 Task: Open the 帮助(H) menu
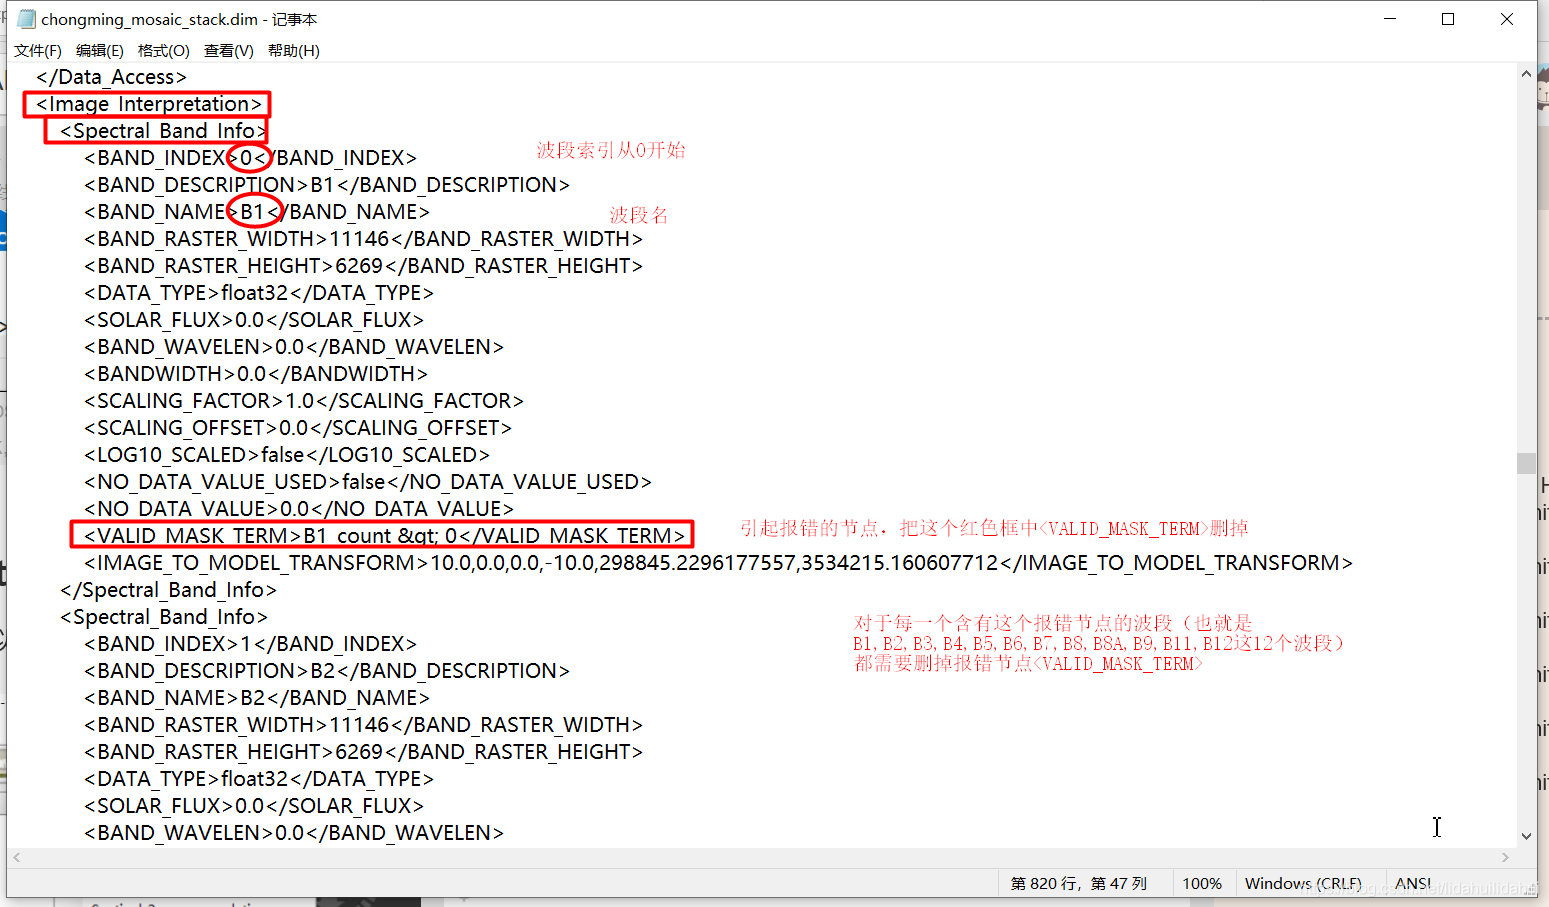[x=293, y=50]
